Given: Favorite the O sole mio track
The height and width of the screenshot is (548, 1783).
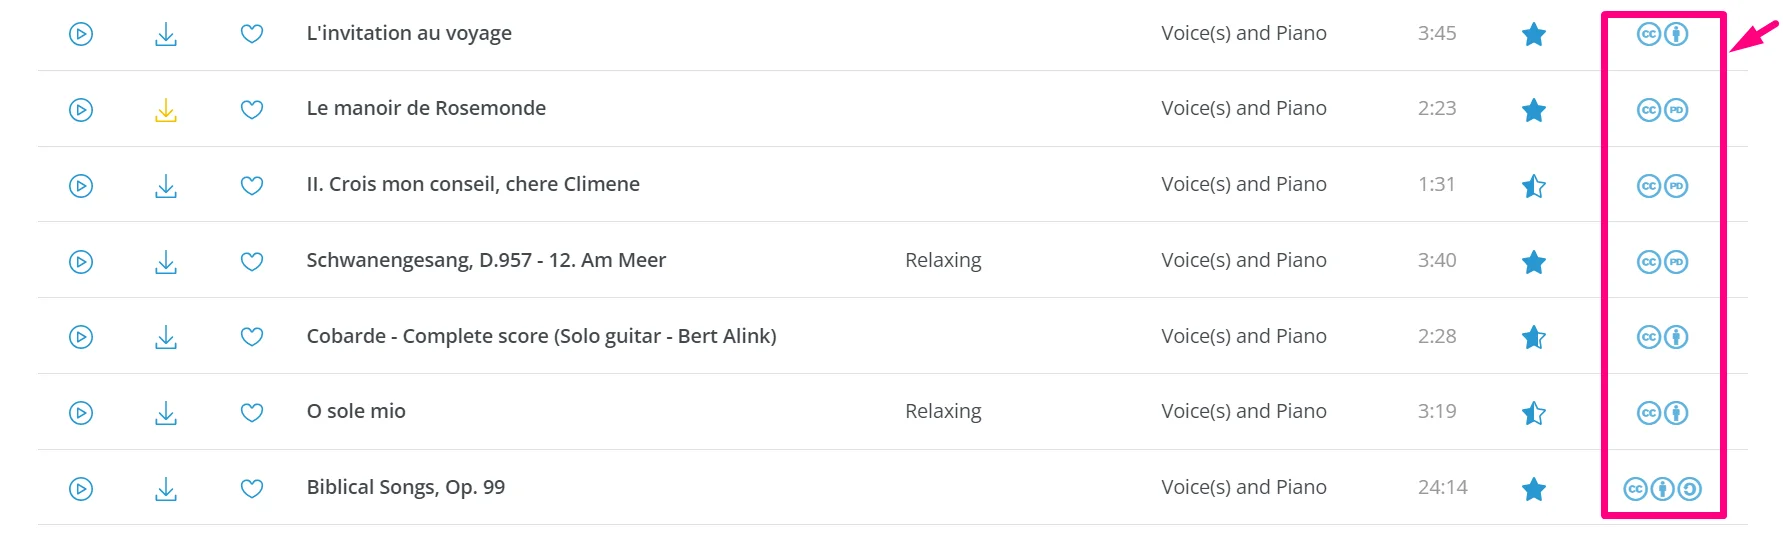Looking at the screenshot, I should [252, 413].
